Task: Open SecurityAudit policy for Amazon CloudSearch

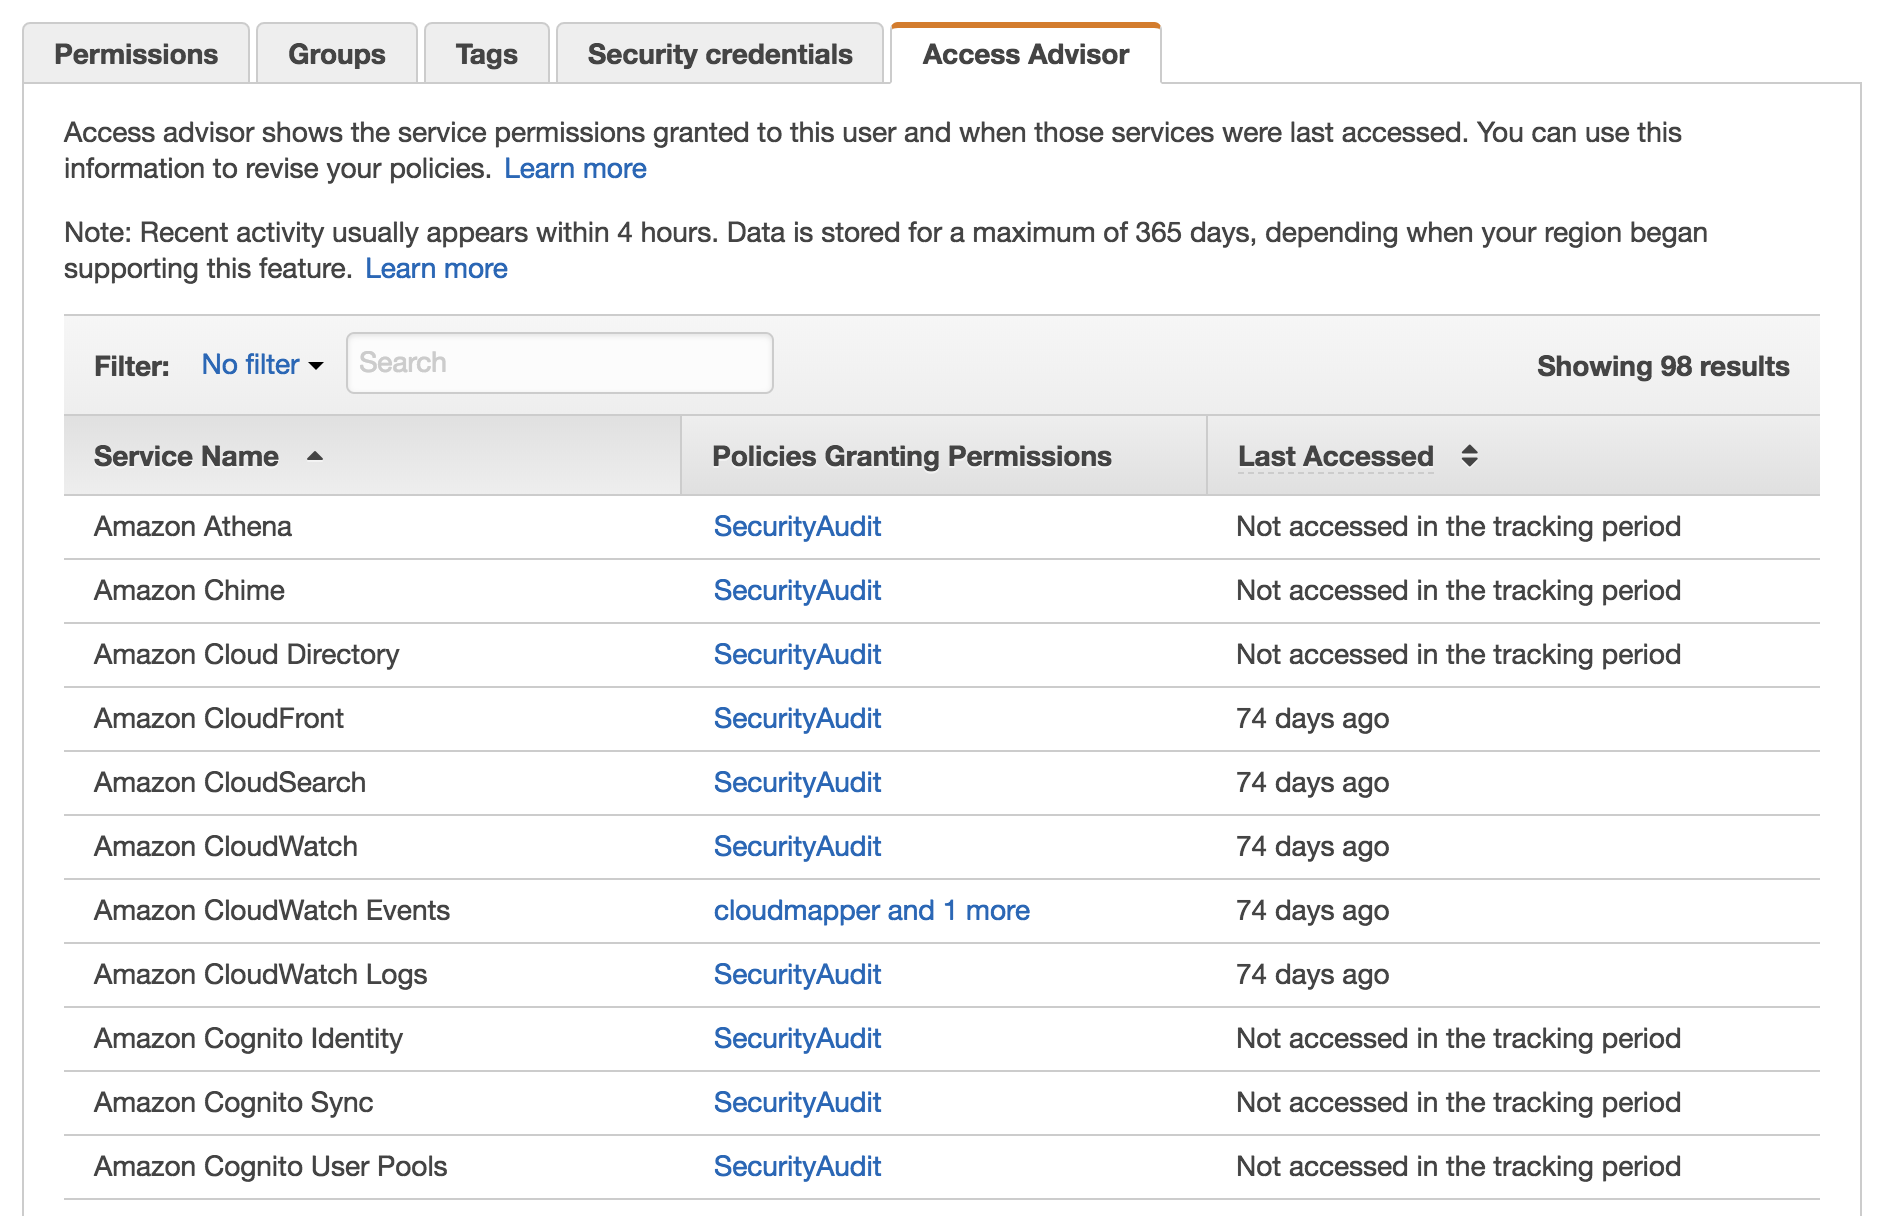Action: pos(797,783)
